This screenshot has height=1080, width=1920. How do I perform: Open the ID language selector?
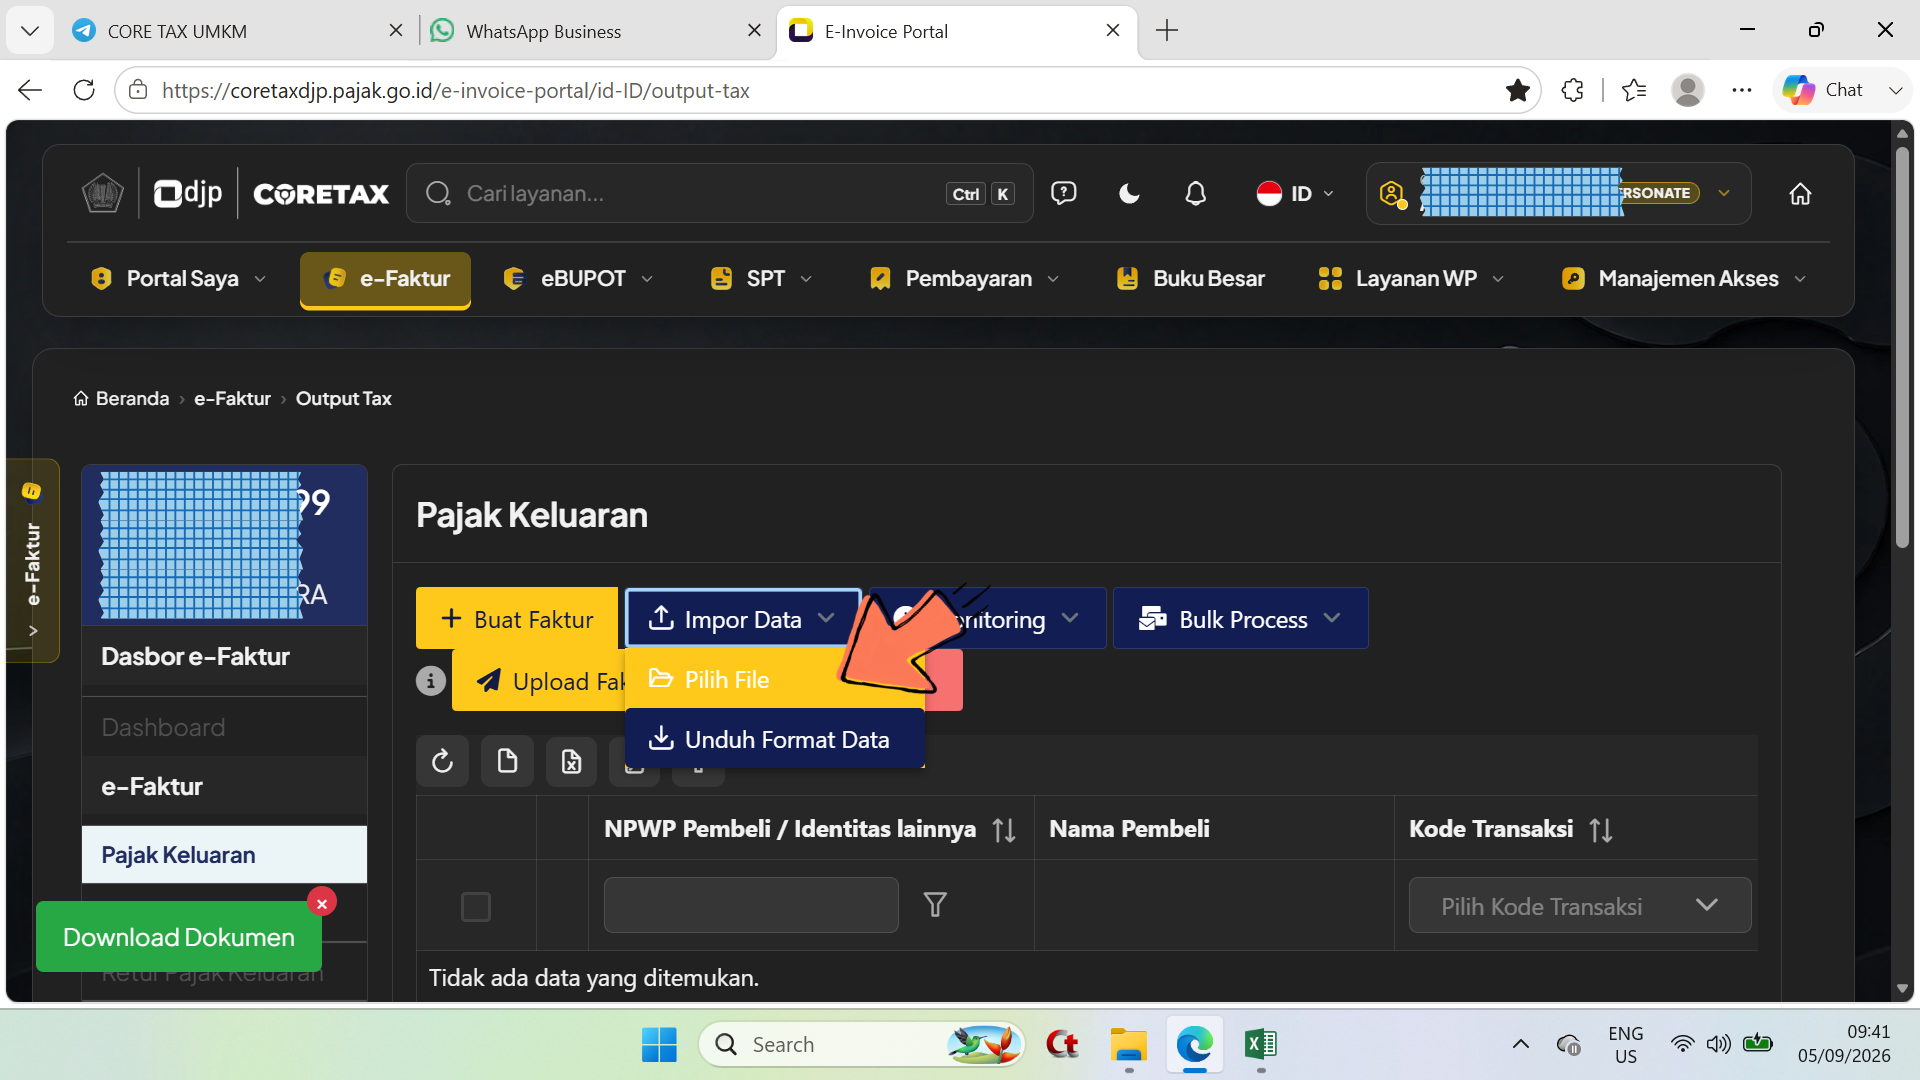point(1296,194)
